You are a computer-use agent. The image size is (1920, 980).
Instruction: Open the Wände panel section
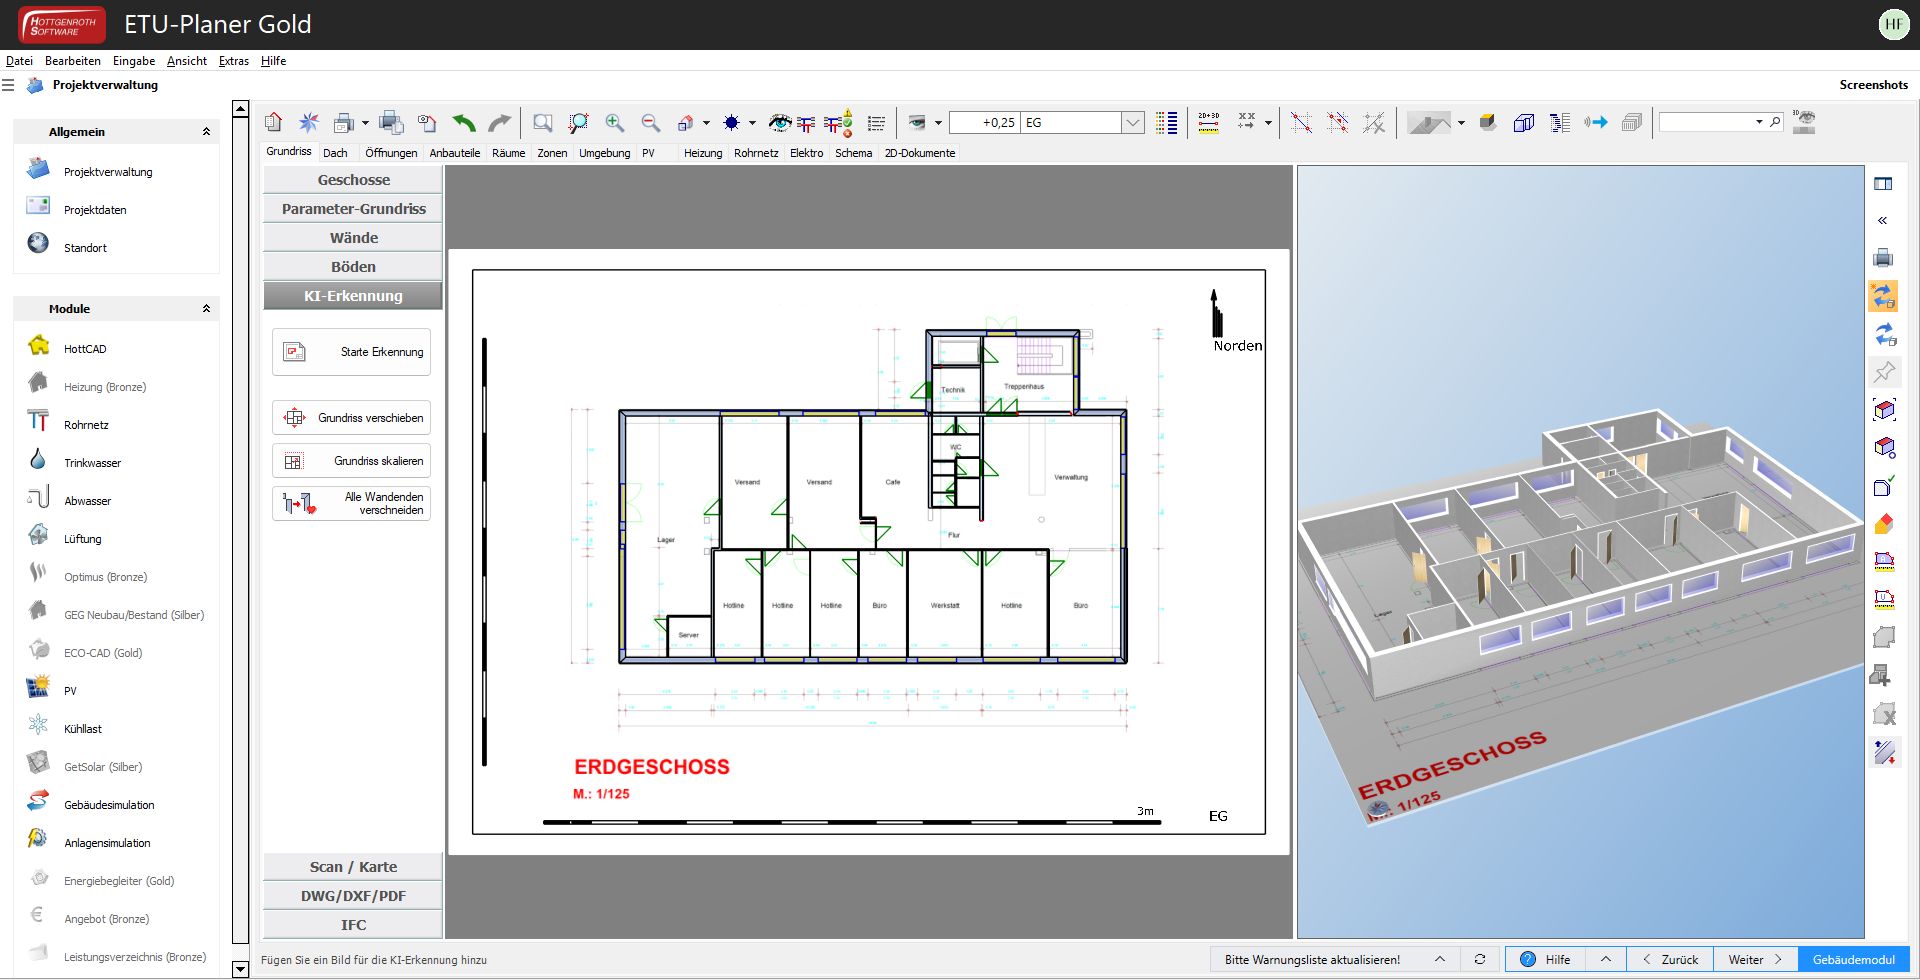pos(353,238)
